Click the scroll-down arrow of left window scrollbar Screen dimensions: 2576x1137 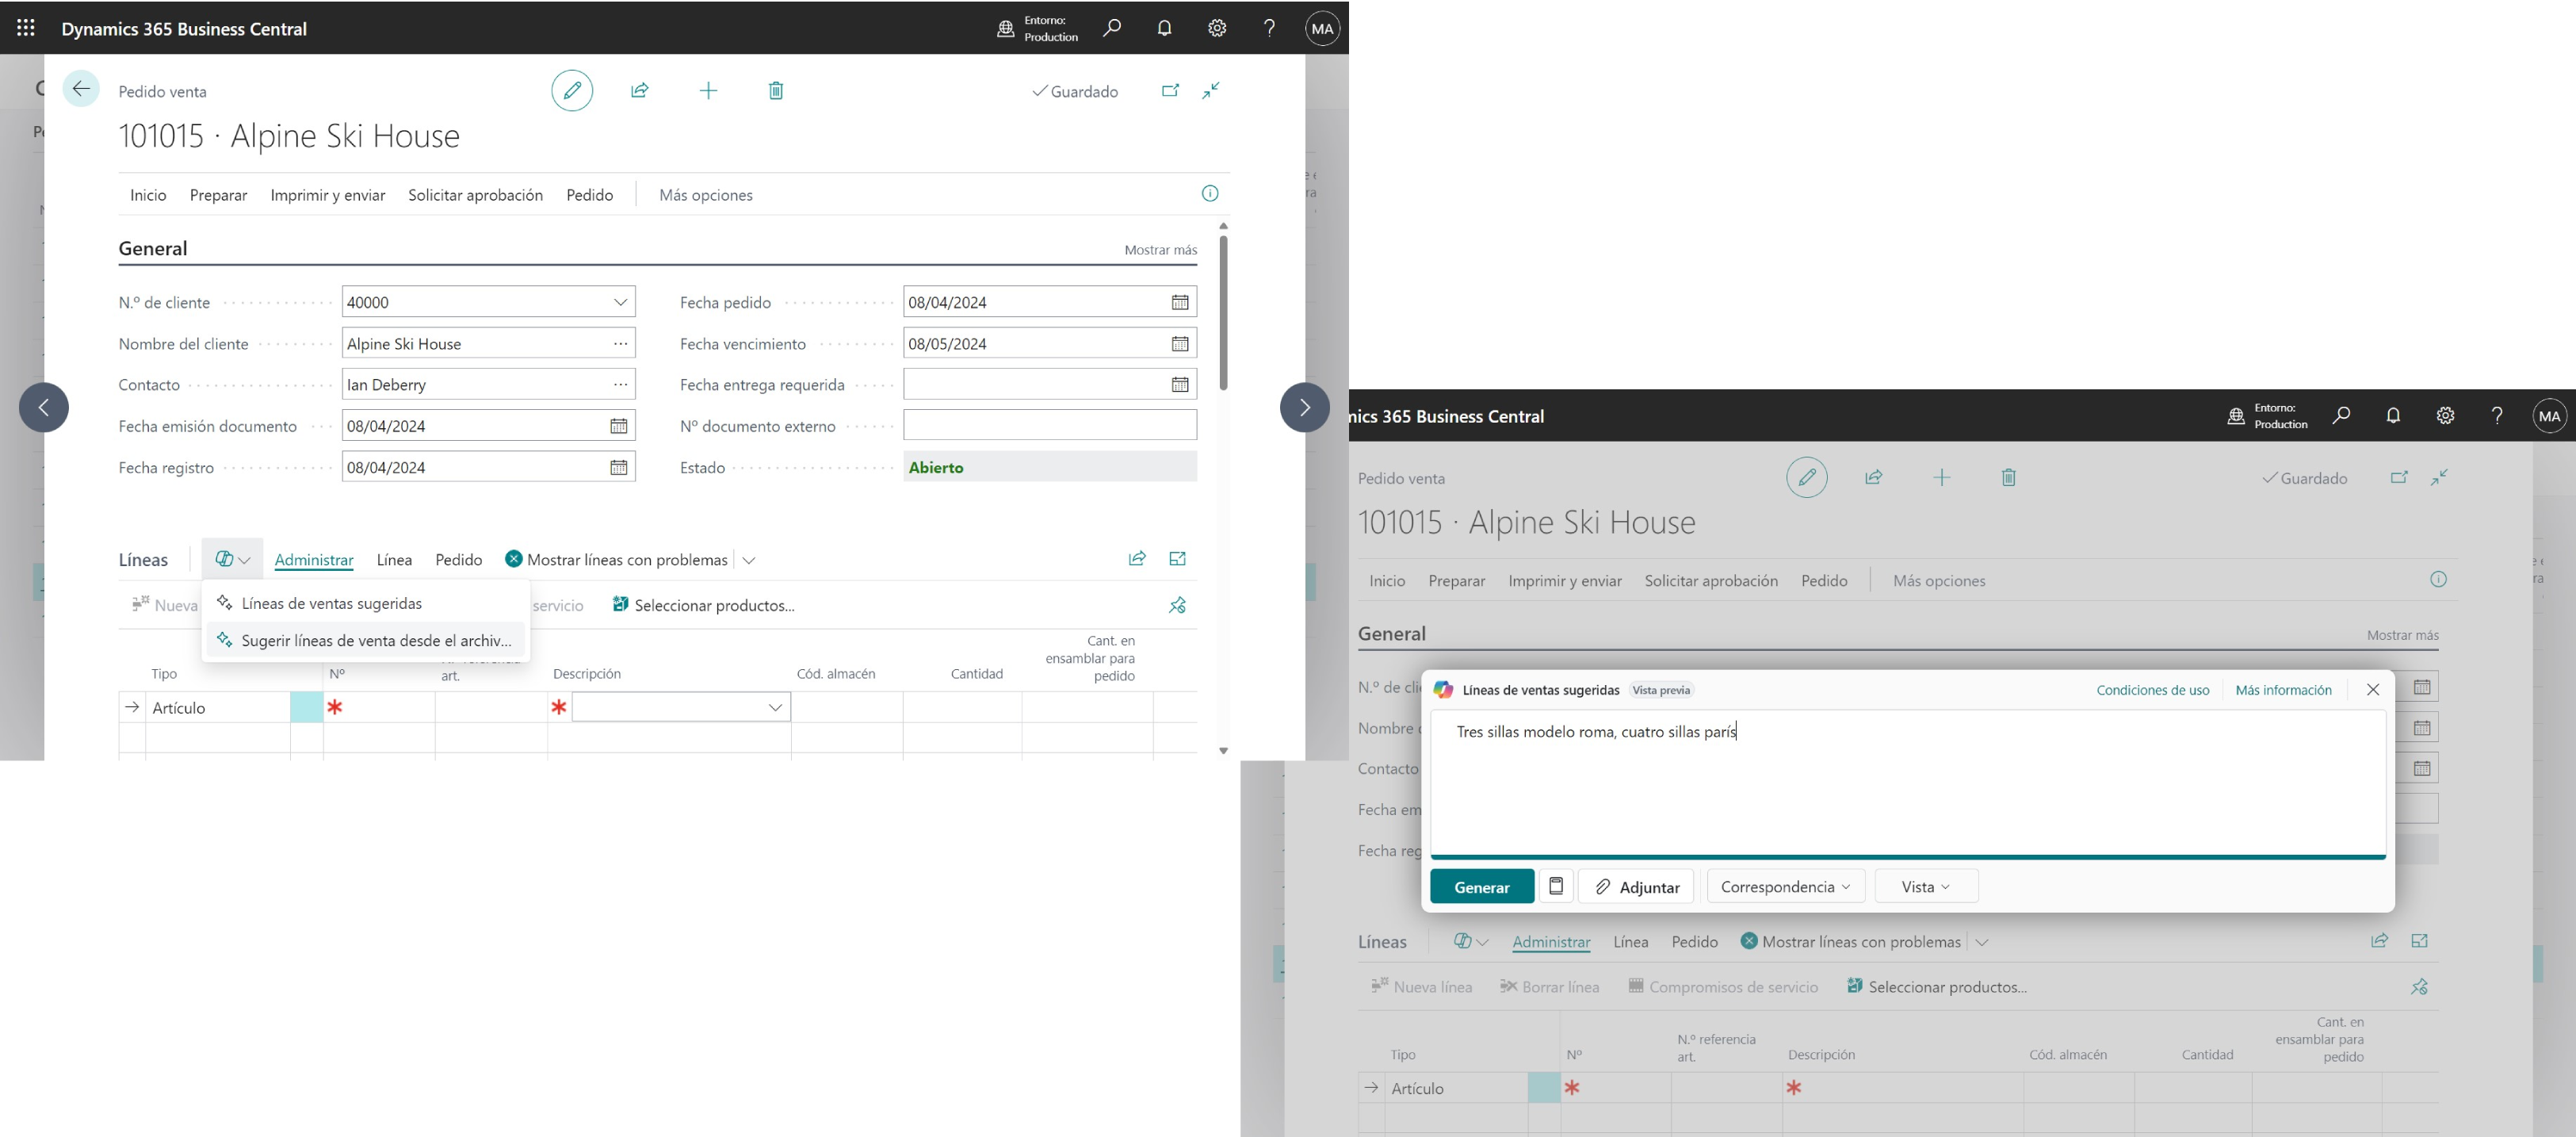tap(1223, 750)
